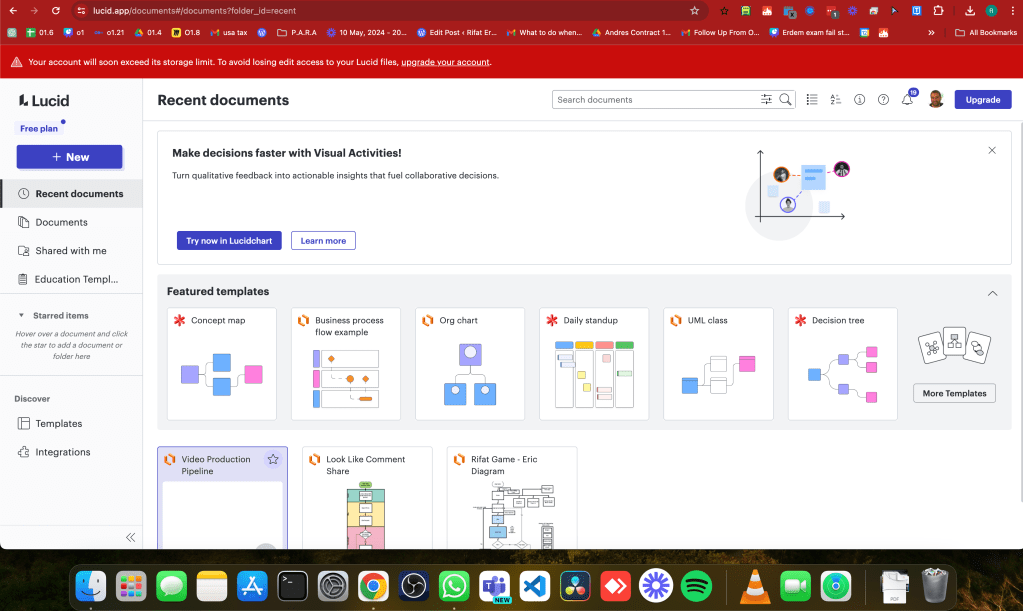The image size is (1023, 611).
Task: Open the help question mark icon
Action: 883,99
